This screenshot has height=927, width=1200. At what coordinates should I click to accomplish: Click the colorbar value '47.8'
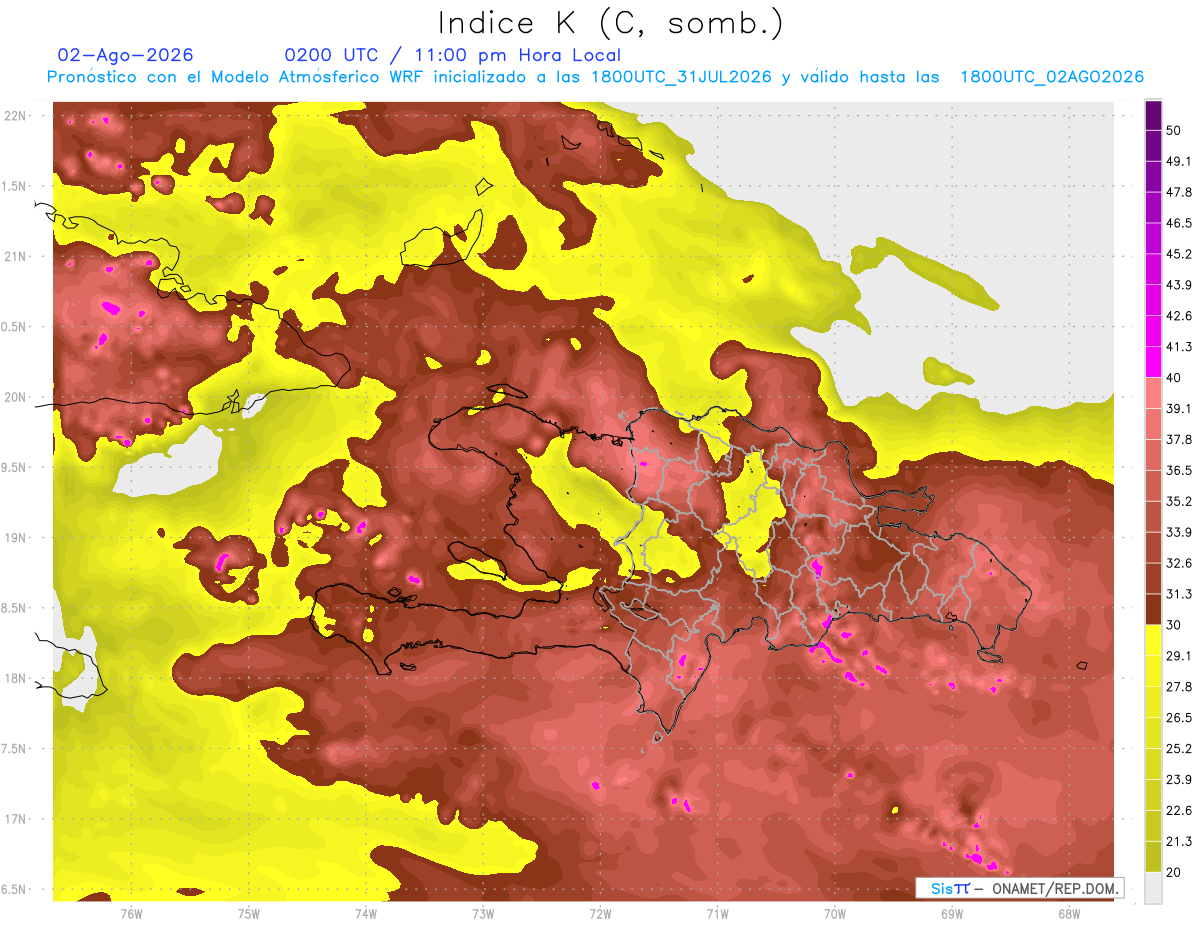point(1180,192)
